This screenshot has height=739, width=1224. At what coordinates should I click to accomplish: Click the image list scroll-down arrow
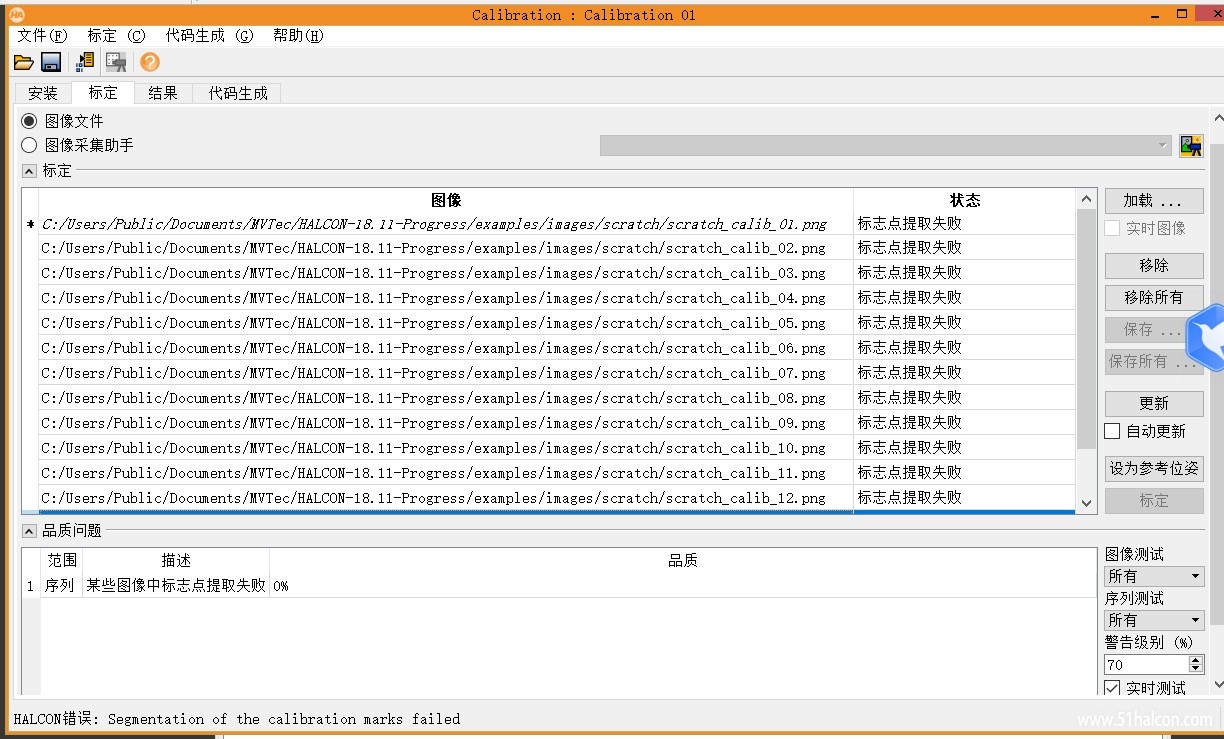point(1087,504)
